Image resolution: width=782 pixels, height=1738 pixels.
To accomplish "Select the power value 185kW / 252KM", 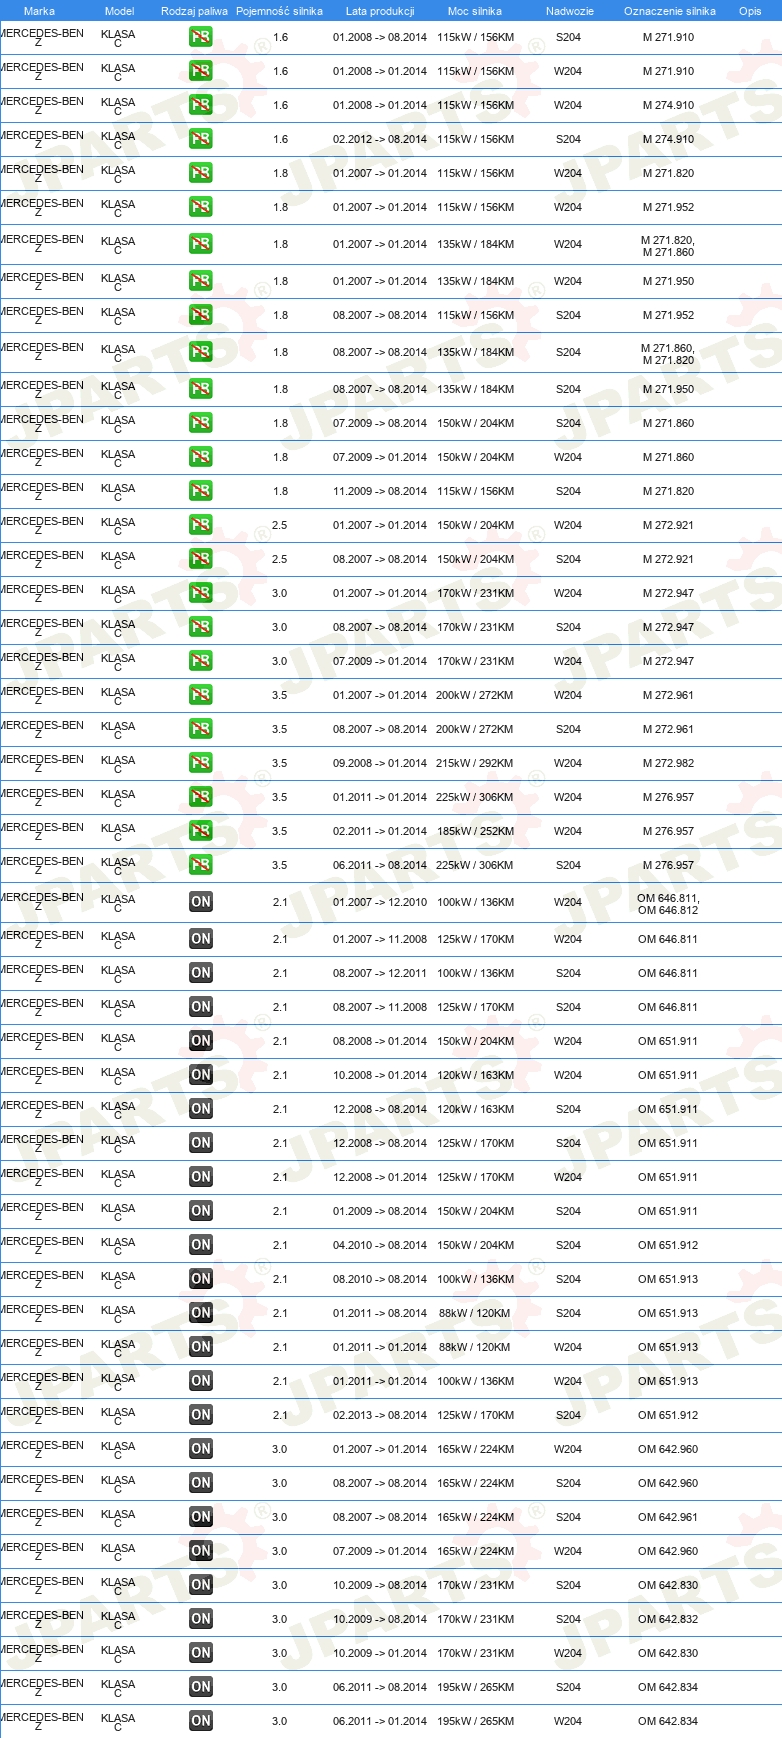I will click(x=475, y=831).
